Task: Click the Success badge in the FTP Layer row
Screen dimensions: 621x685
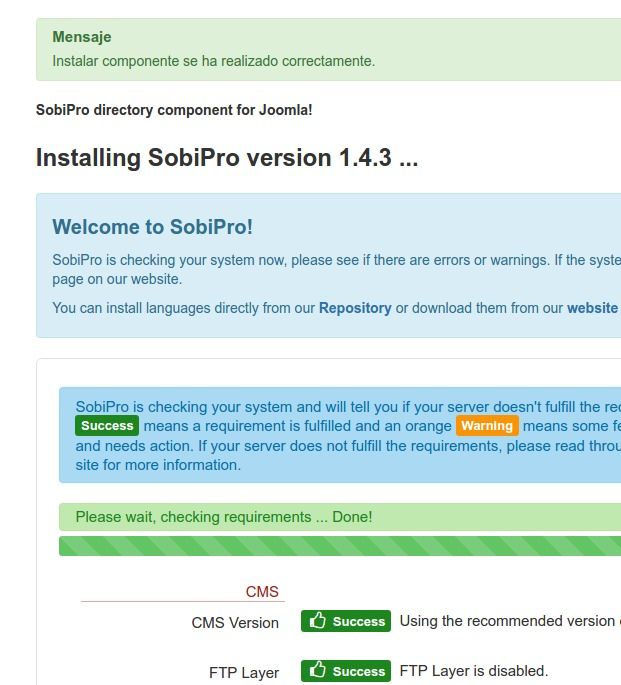Action: pyautogui.click(x=346, y=671)
